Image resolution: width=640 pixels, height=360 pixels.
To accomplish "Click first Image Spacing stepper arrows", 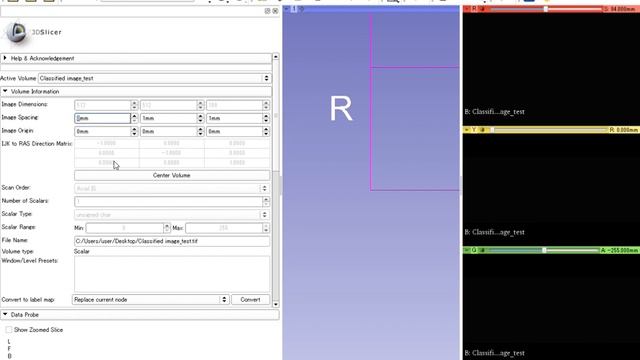I will click(x=134, y=118).
